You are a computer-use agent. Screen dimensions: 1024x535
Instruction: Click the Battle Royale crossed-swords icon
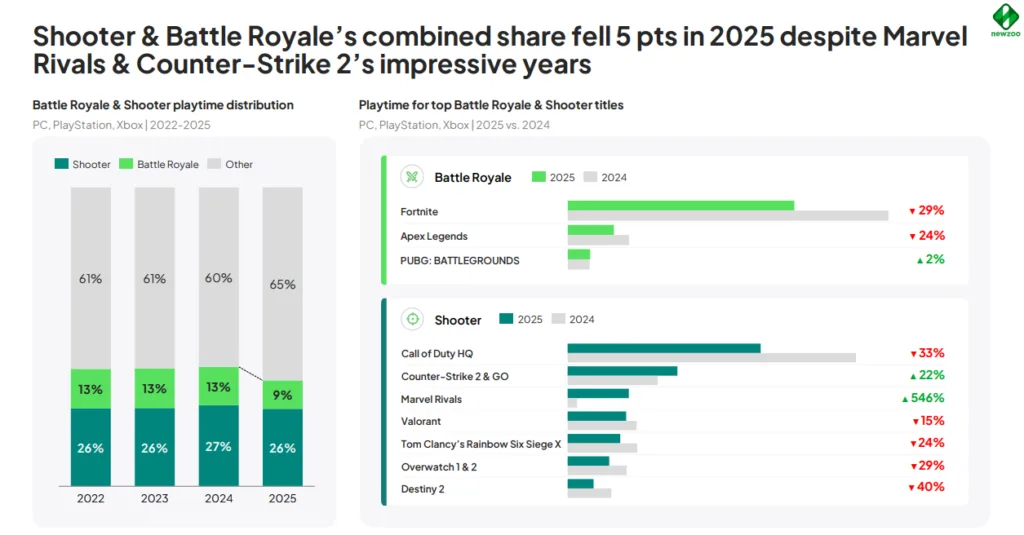point(411,177)
